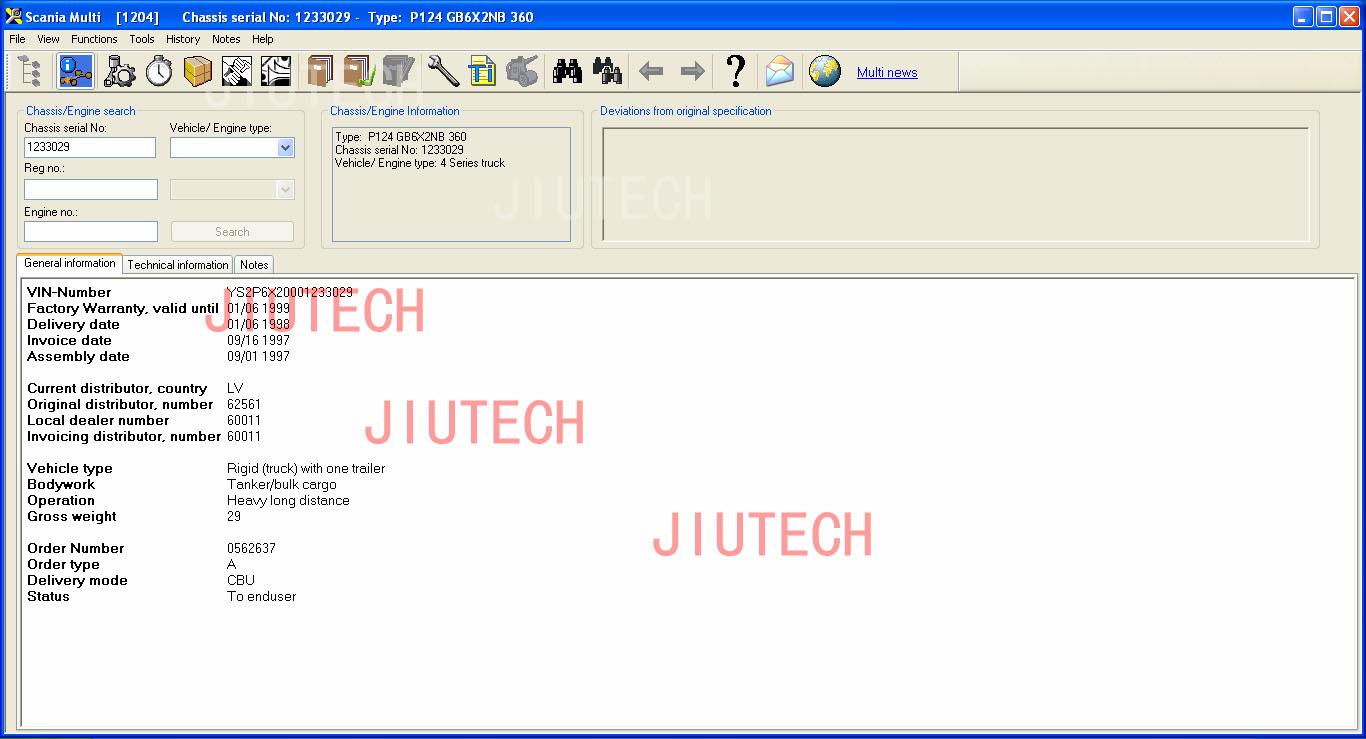Open the engine parts gear icon
Image resolution: width=1366 pixels, height=739 pixels.
[x=119, y=71]
